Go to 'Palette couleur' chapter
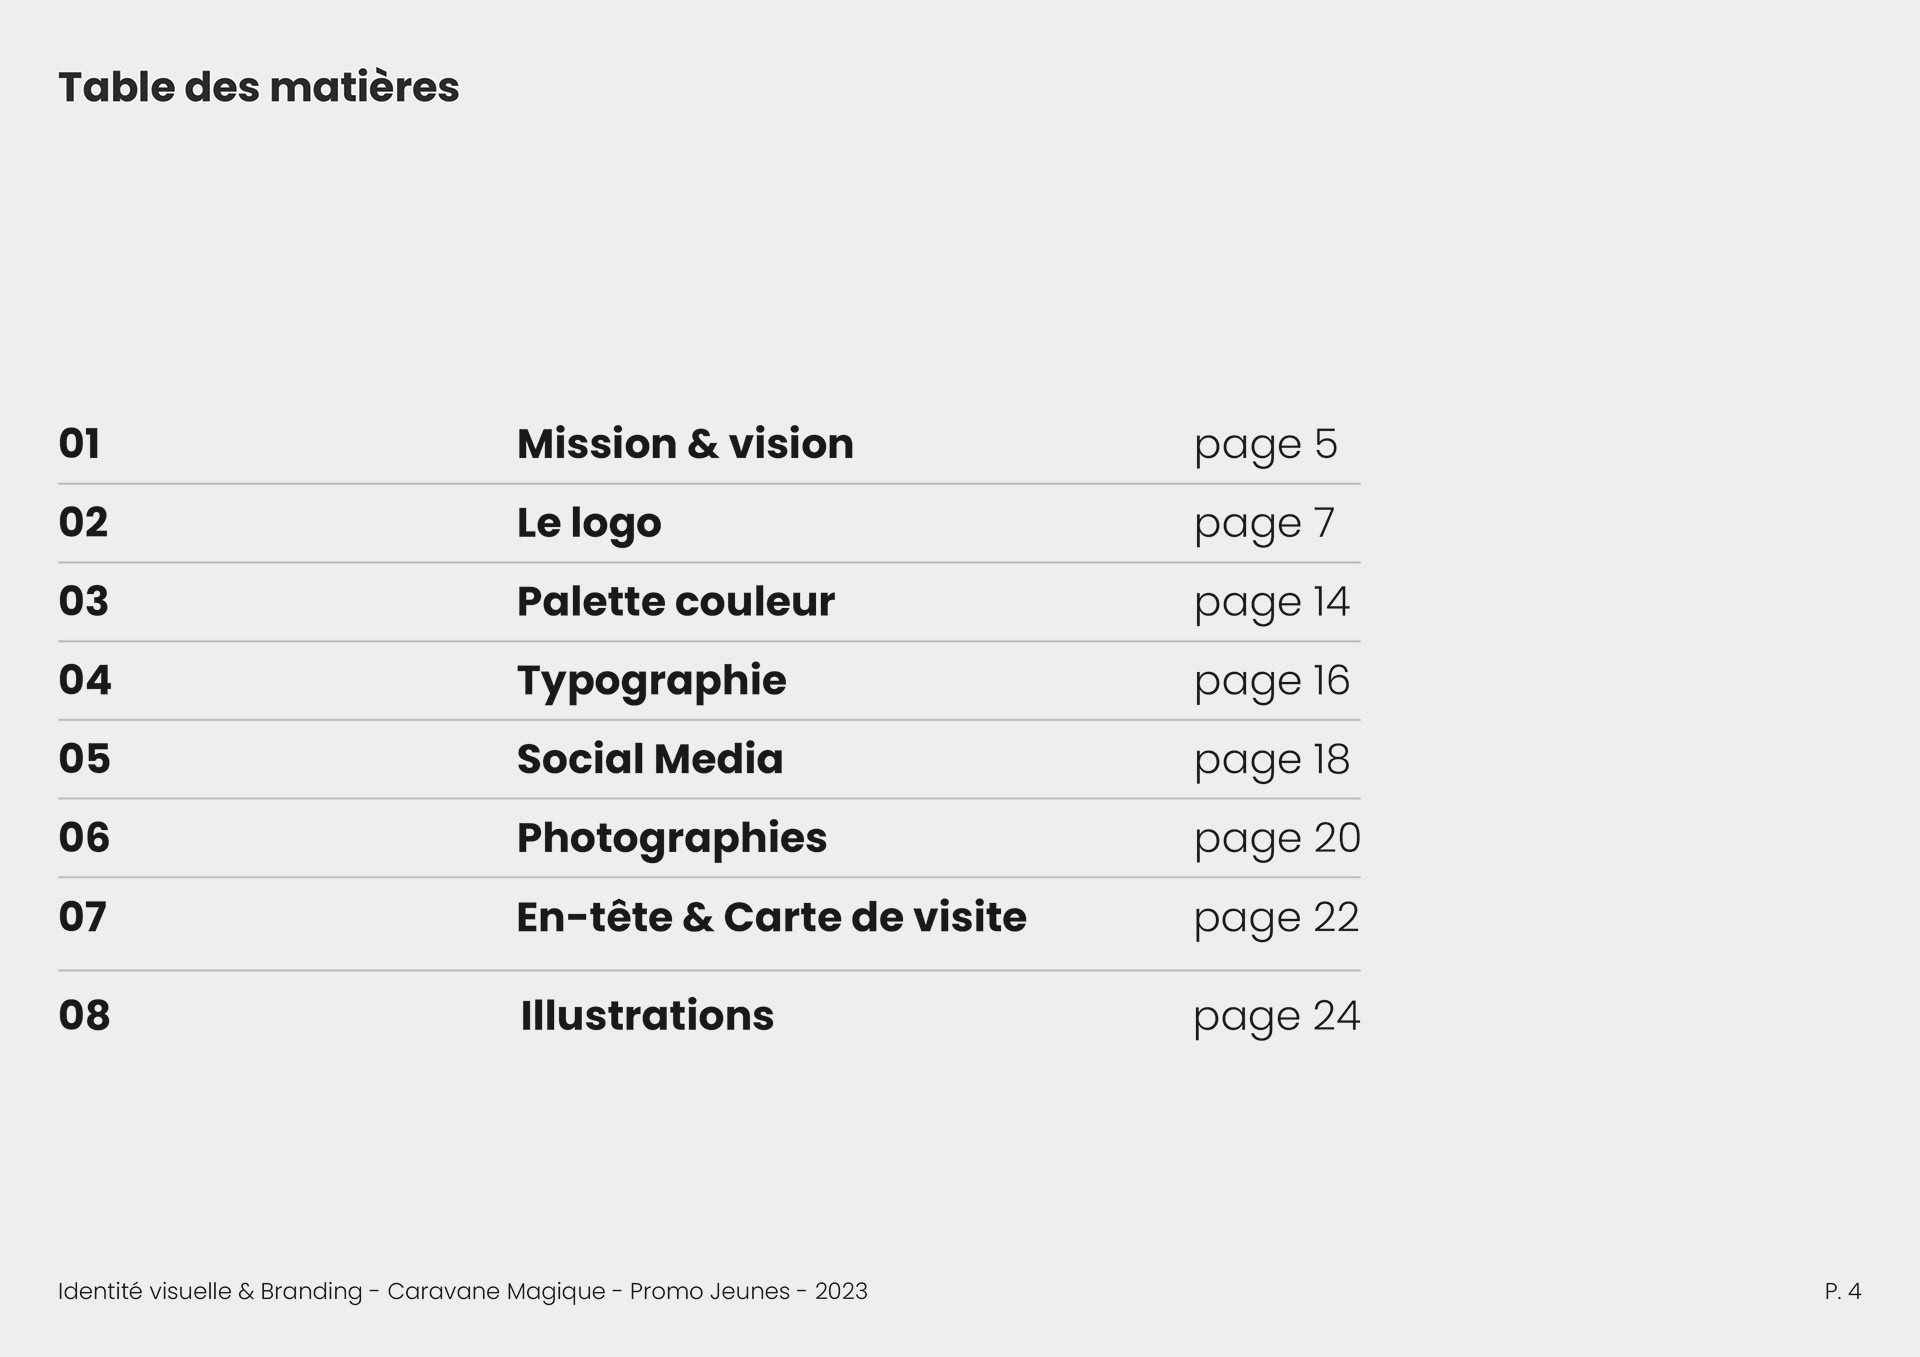This screenshot has width=1920, height=1357. click(x=675, y=602)
